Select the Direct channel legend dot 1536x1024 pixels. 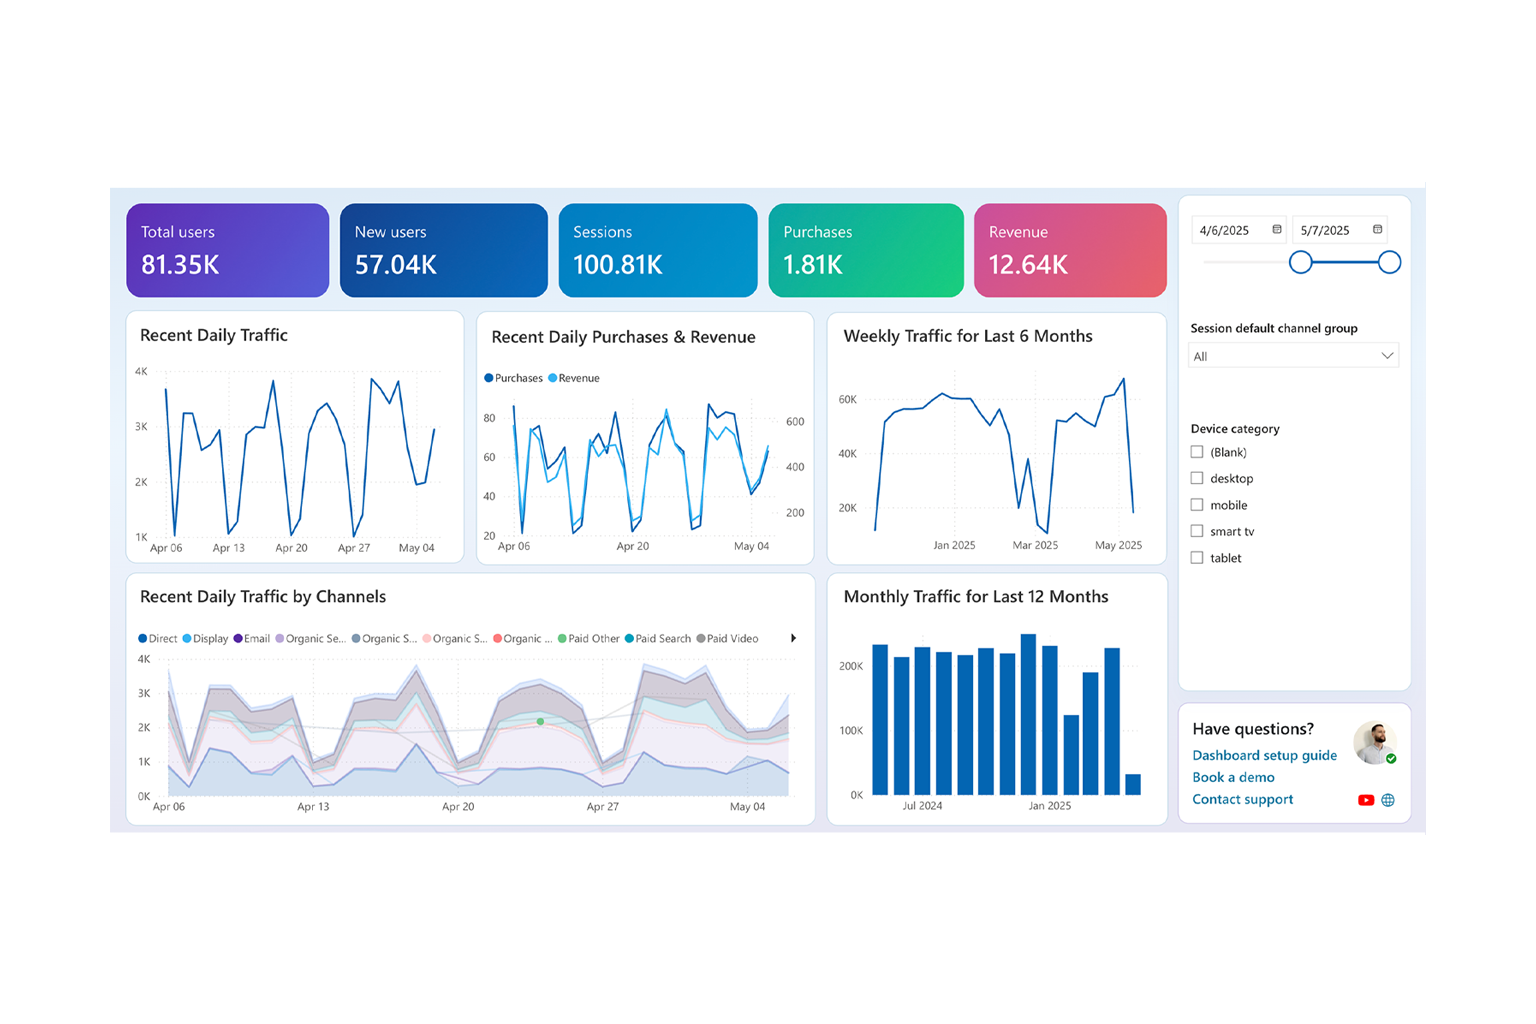tap(141, 638)
